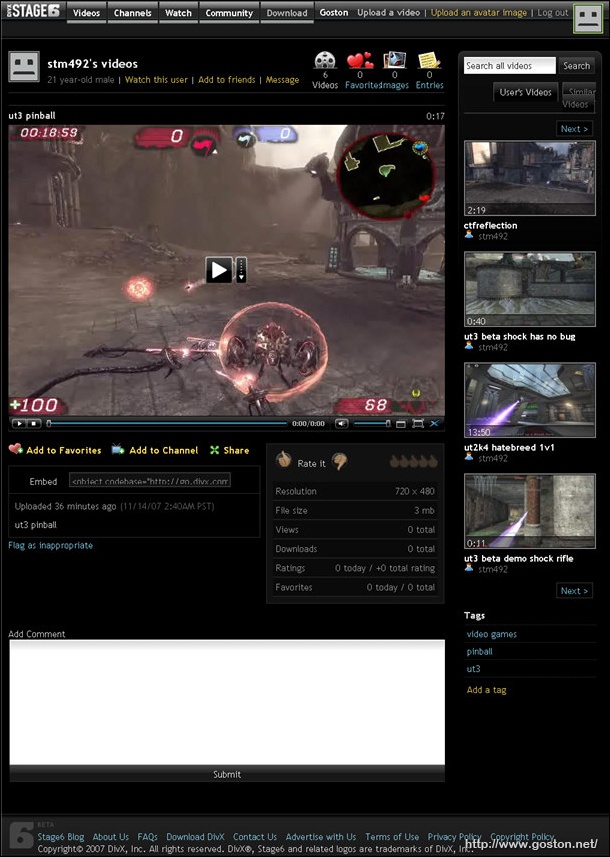Image resolution: width=610 pixels, height=857 pixels.
Task: Click the Message link
Action: click(282, 80)
